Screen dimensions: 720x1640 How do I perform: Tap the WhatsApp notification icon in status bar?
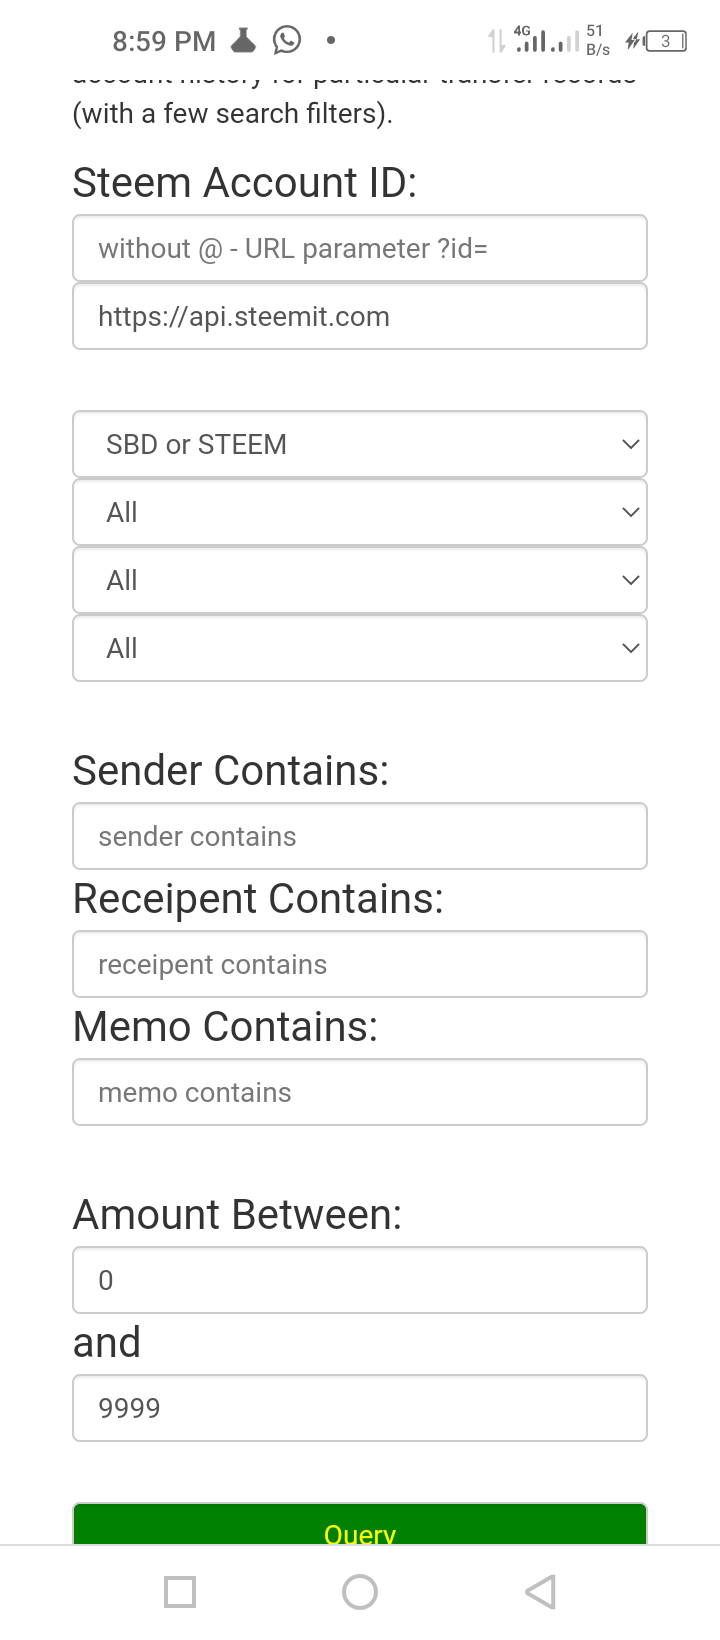click(x=287, y=40)
